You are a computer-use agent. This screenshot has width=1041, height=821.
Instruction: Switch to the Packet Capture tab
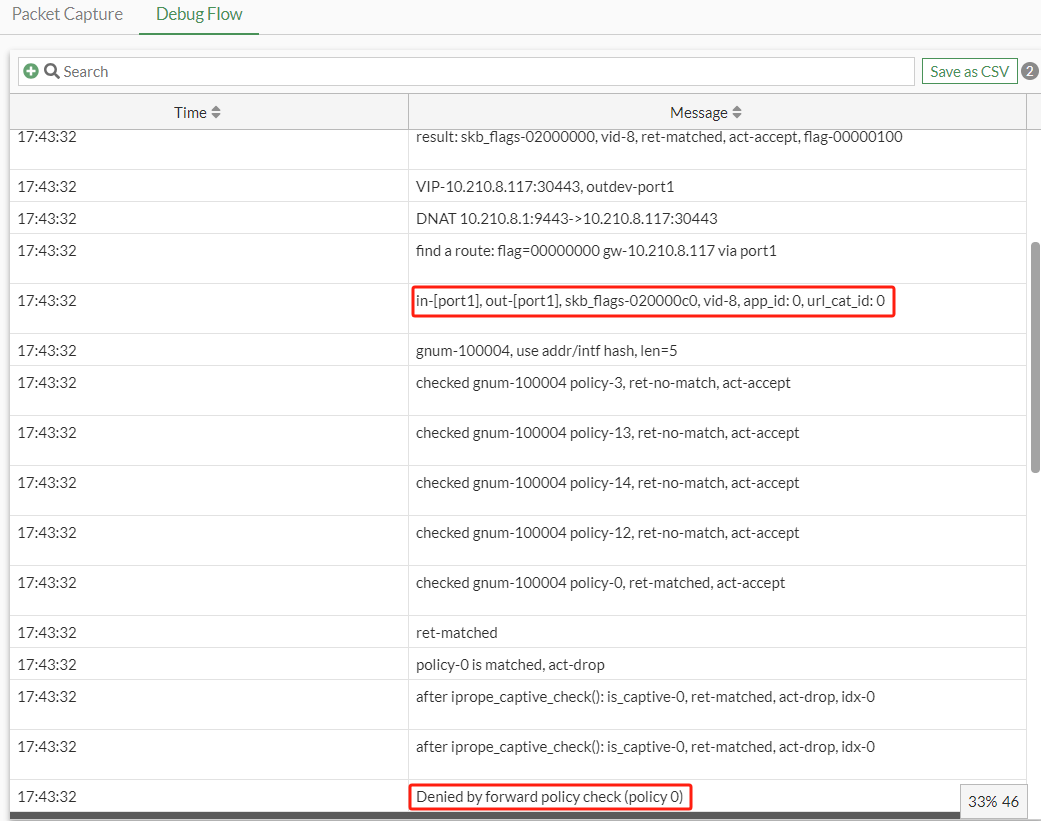[67, 15]
